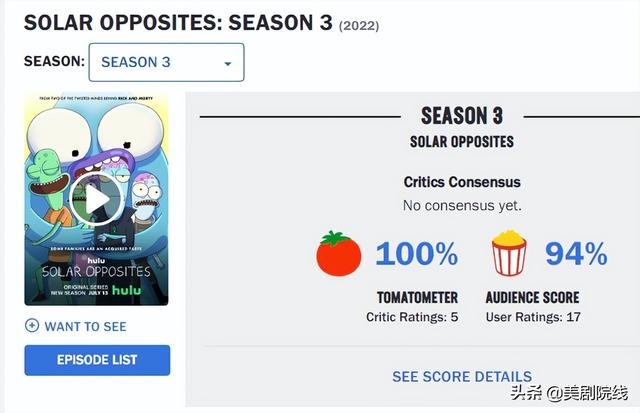Click the Tomatometer label
Viewport: 640px width, 413px height.
tap(417, 298)
